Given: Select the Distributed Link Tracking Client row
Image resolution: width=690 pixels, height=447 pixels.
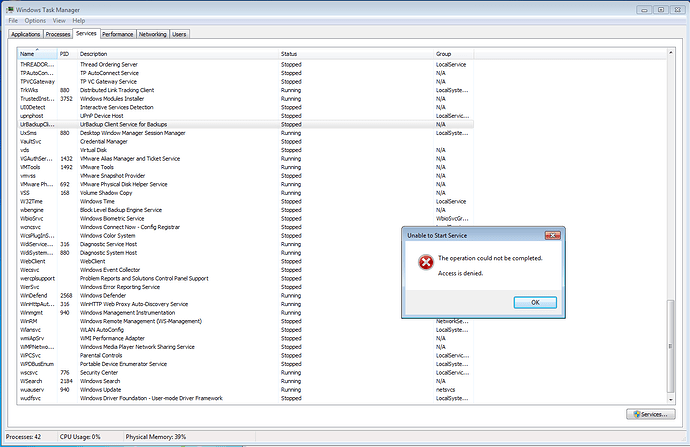Looking at the screenshot, I should [246, 90].
